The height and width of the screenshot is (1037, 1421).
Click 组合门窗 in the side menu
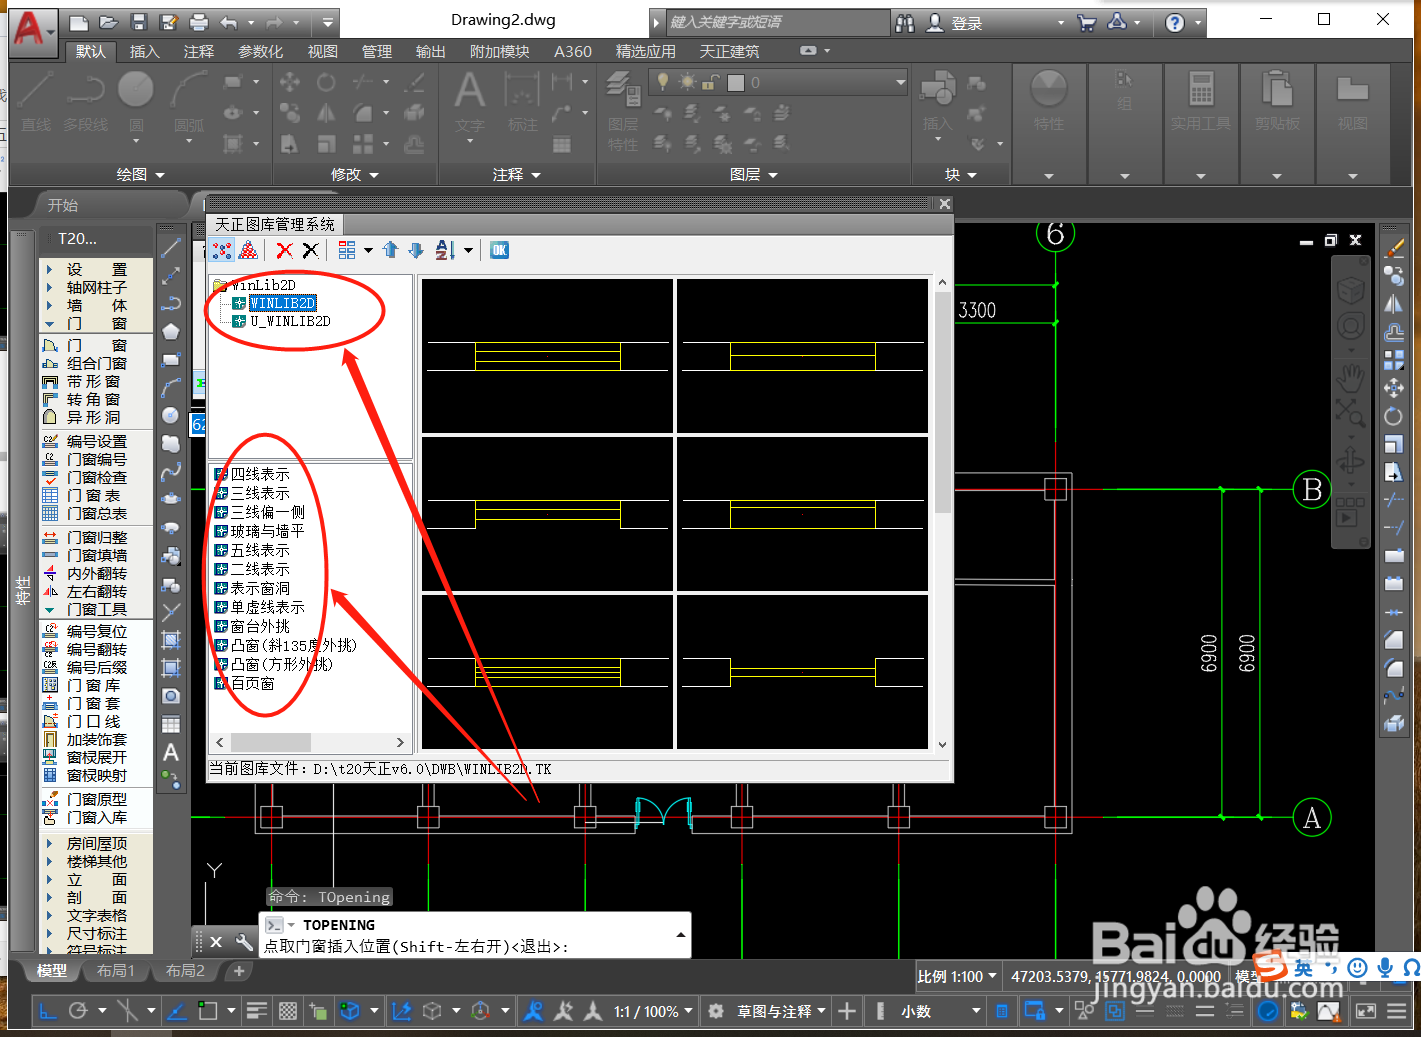pyautogui.click(x=97, y=363)
